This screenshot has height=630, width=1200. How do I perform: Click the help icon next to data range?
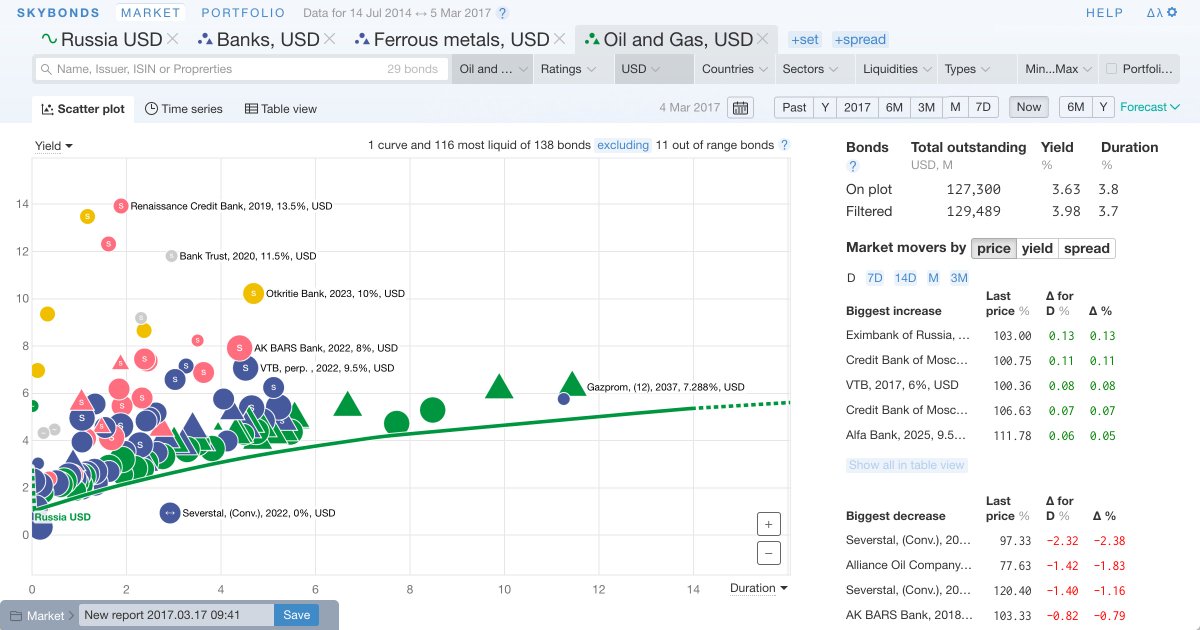(502, 13)
